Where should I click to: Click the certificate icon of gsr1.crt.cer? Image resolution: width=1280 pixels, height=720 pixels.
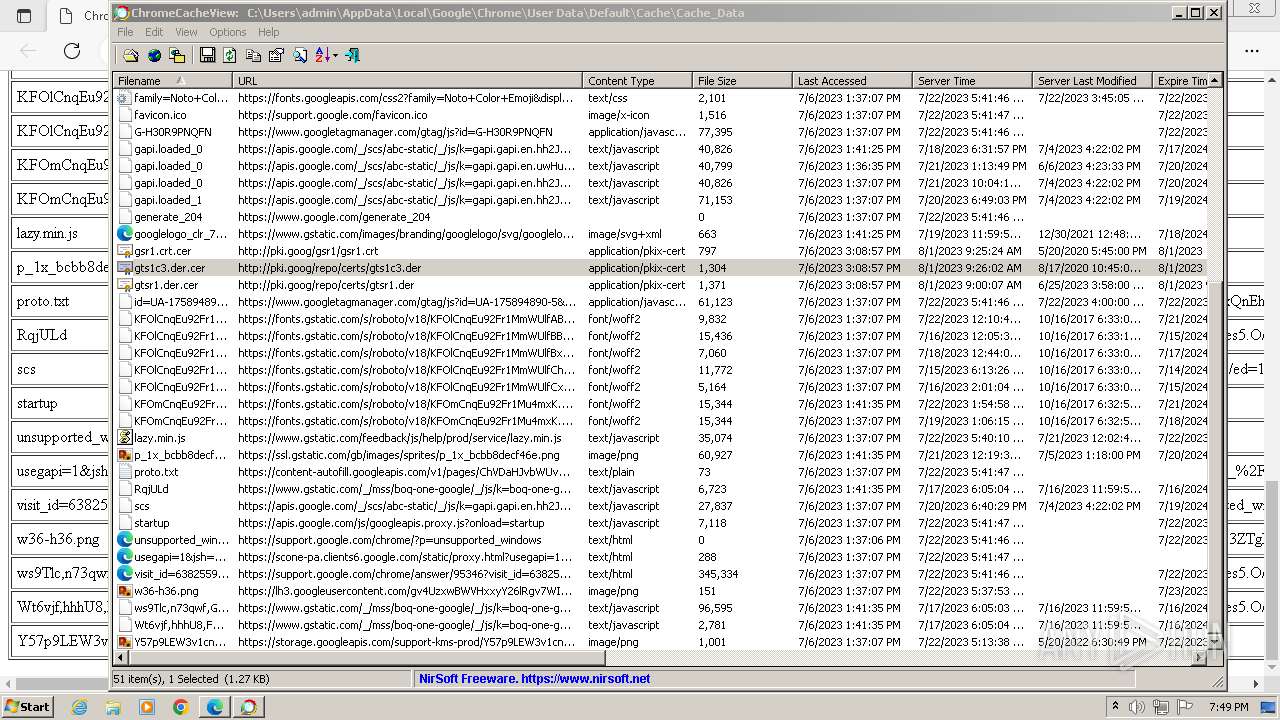125,251
